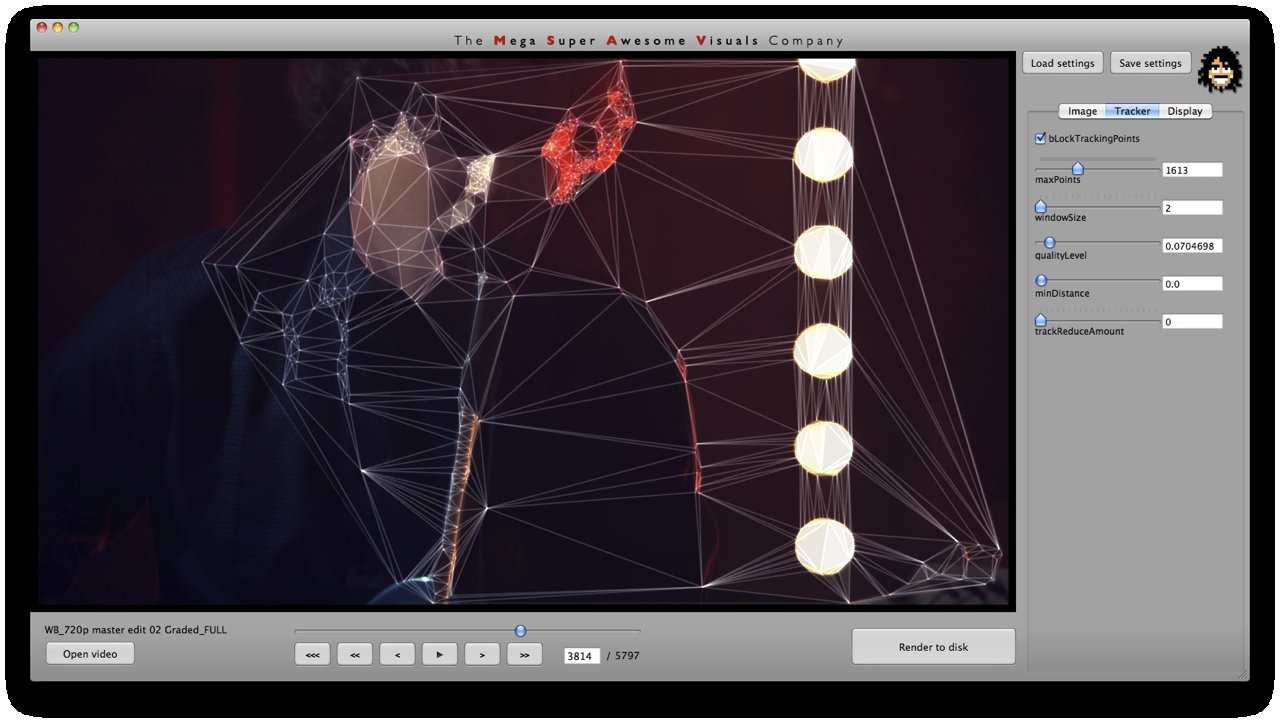Click the trackReduceAmount value field
1280x723 pixels.
click(x=1192, y=322)
